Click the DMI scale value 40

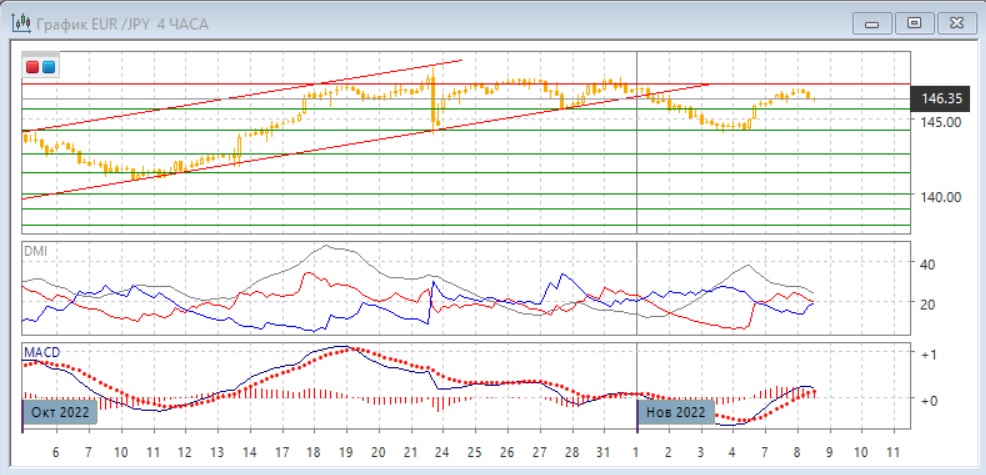click(x=926, y=265)
